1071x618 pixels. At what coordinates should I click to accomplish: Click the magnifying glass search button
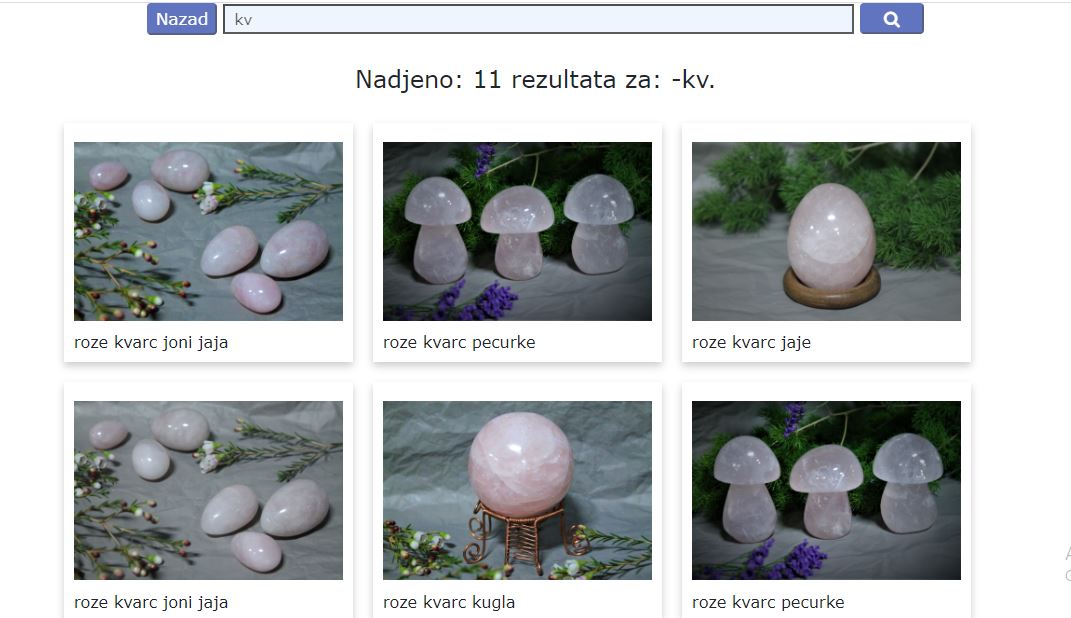pyautogui.click(x=891, y=19)
